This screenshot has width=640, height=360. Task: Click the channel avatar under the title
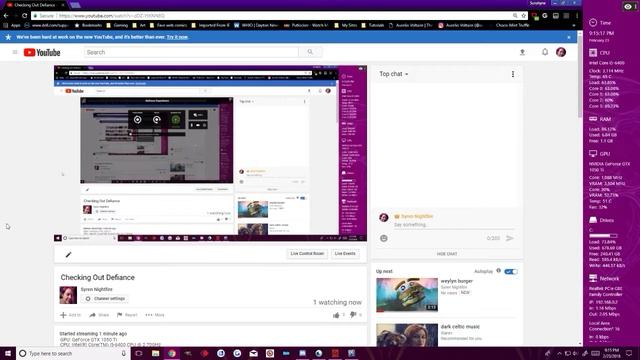click(68, 295)
